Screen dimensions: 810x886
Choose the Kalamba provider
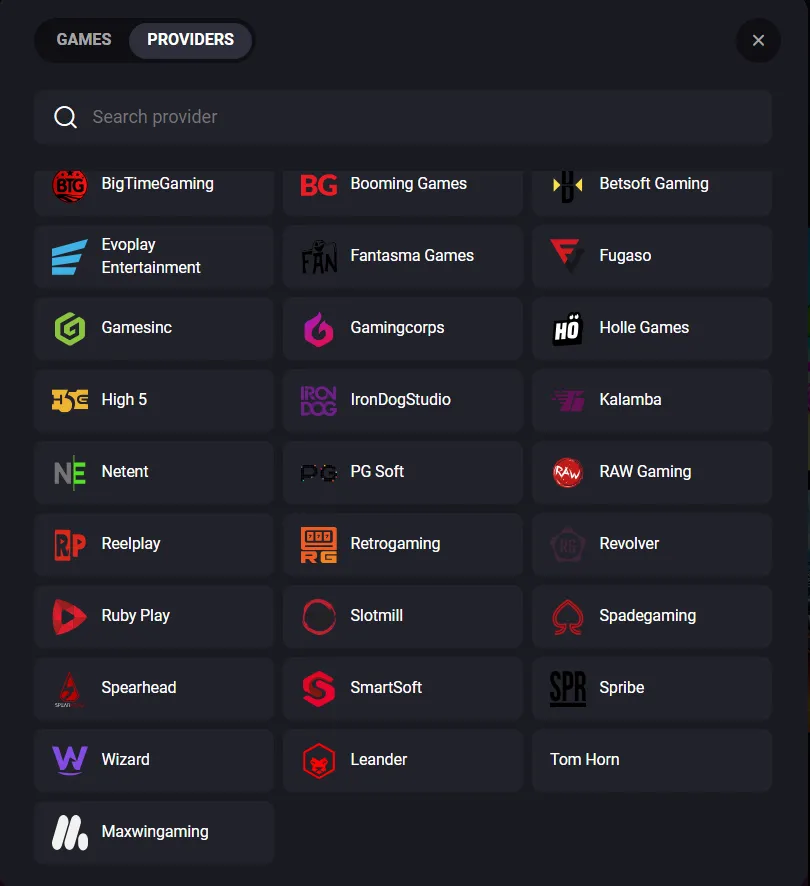click(x=651, y=400)
